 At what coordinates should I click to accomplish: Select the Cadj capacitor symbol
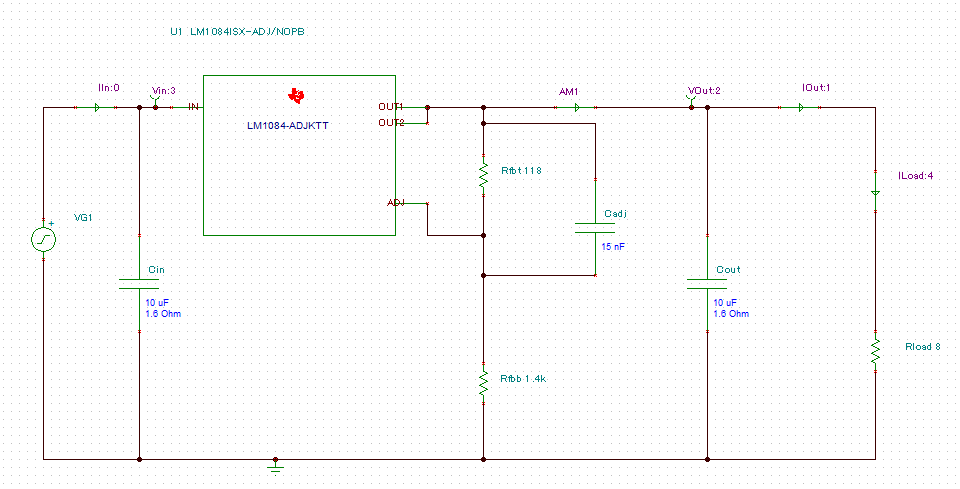click(x=595, y=228)
